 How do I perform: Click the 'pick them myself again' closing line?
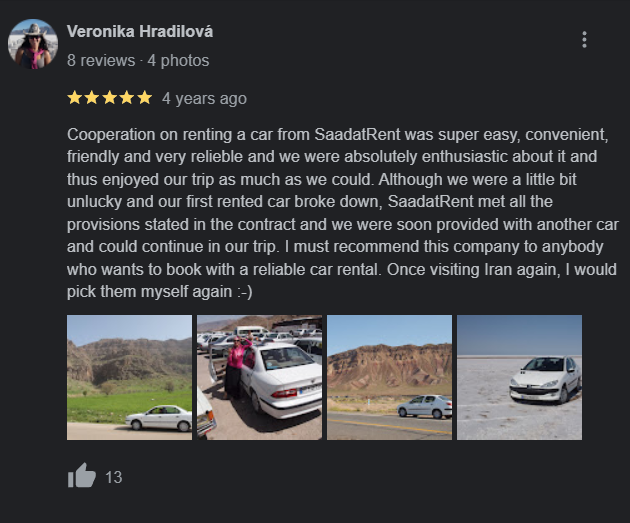tap(160, 292)
